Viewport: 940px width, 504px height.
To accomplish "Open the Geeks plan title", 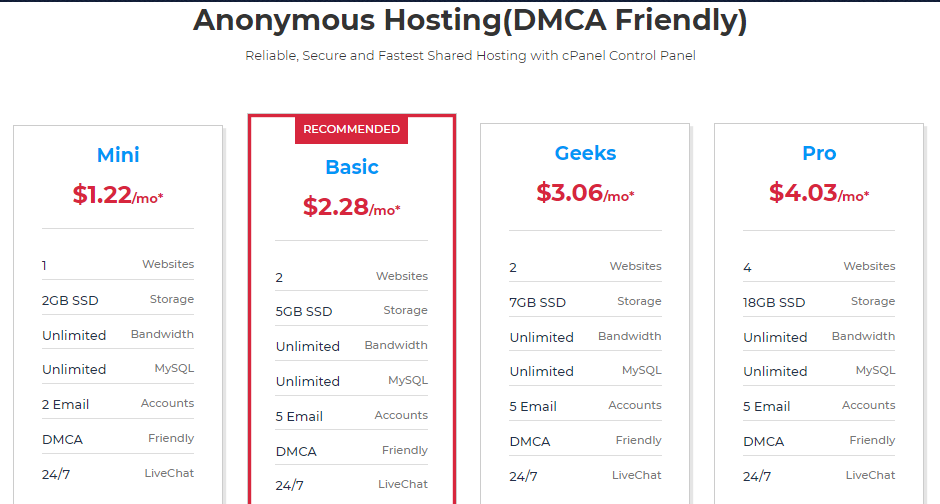I will click(x=585, y=153).
